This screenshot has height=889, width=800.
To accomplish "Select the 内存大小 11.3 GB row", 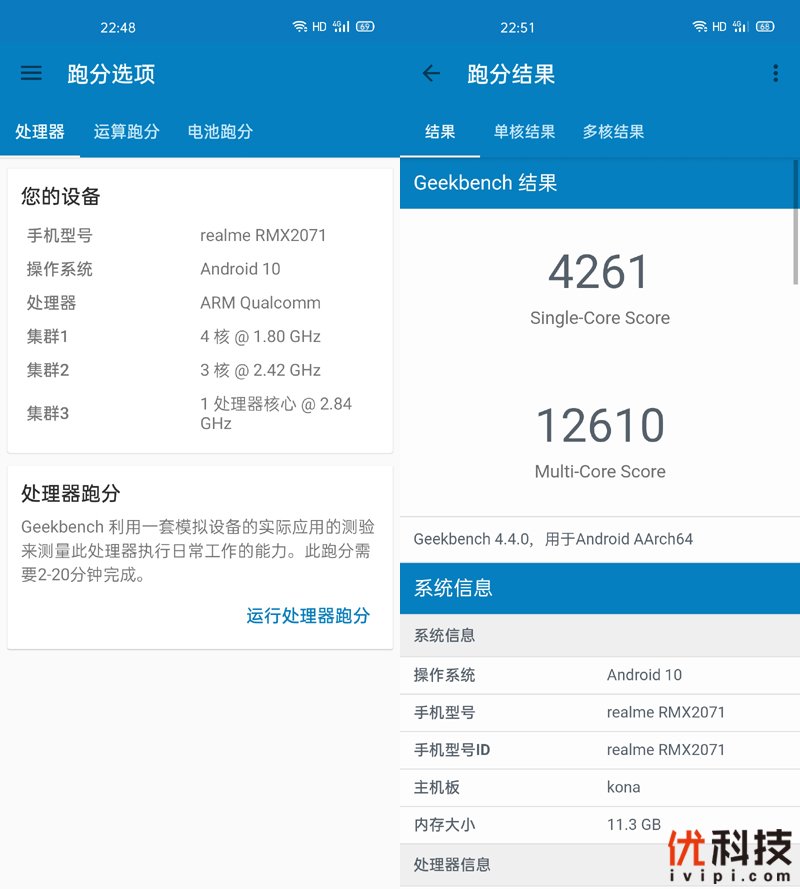I will (x=599, y=825).
